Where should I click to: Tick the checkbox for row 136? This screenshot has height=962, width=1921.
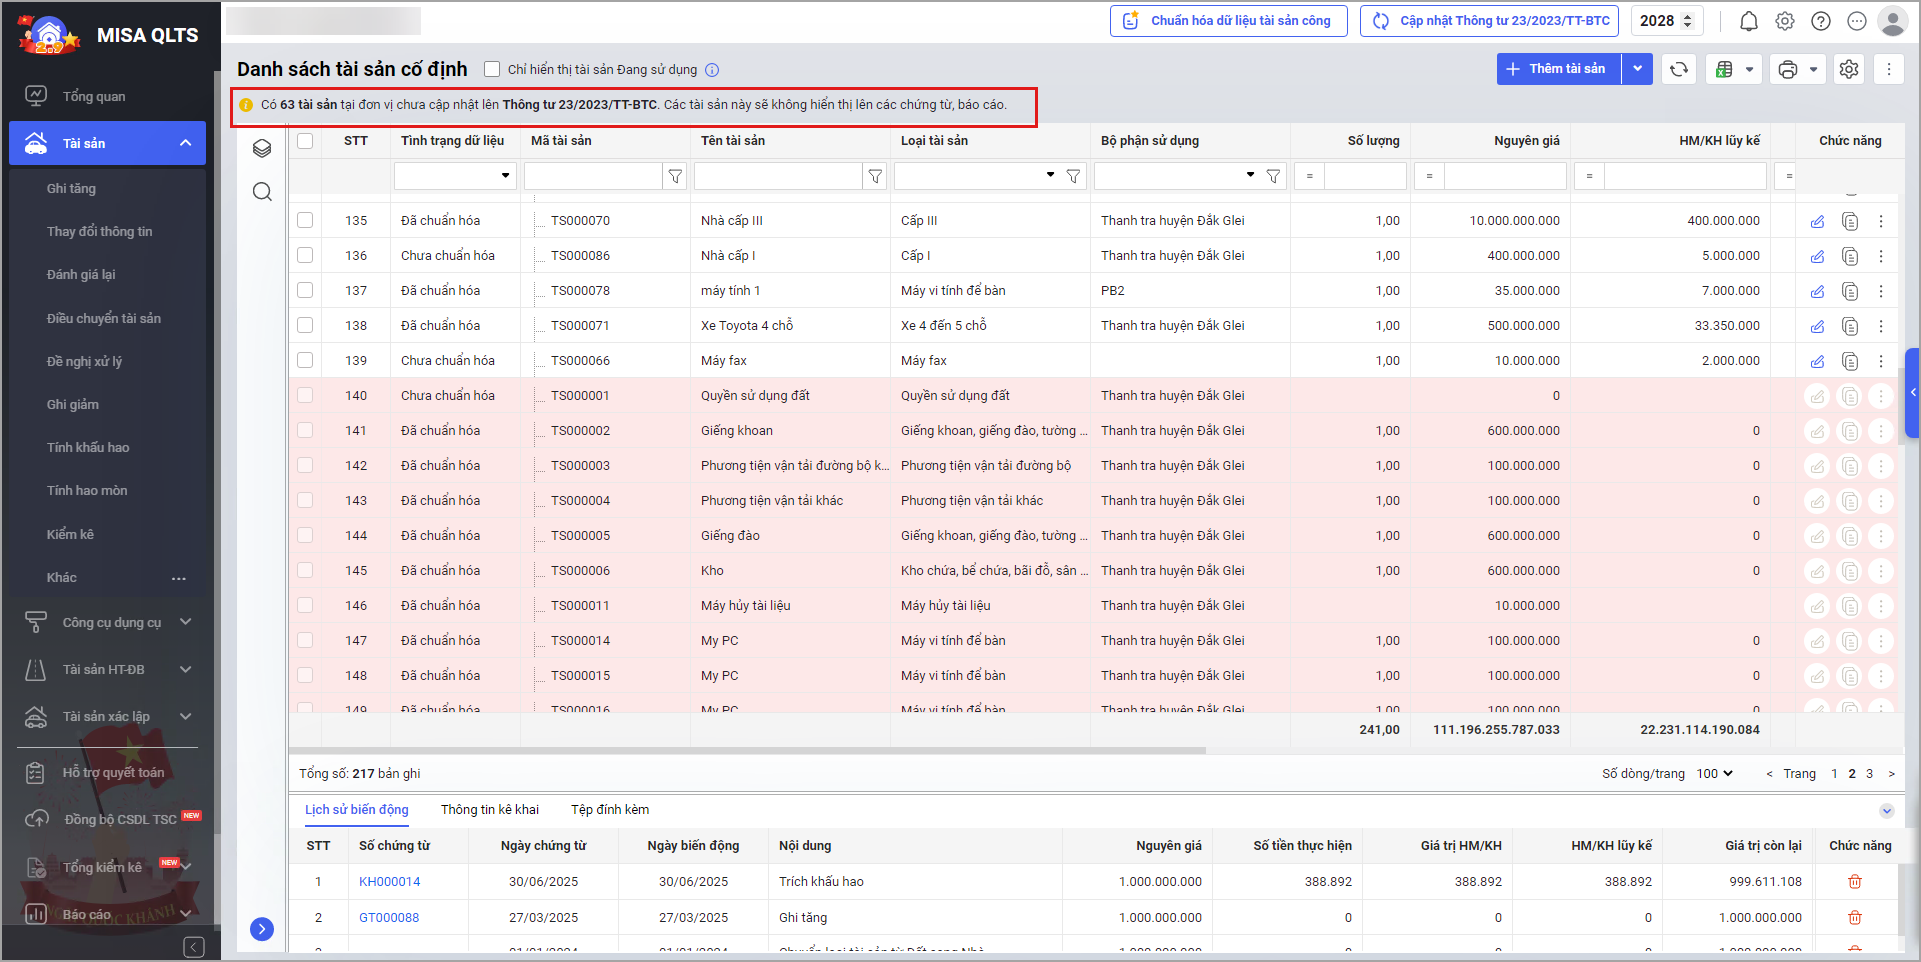[x=305, y=255]
